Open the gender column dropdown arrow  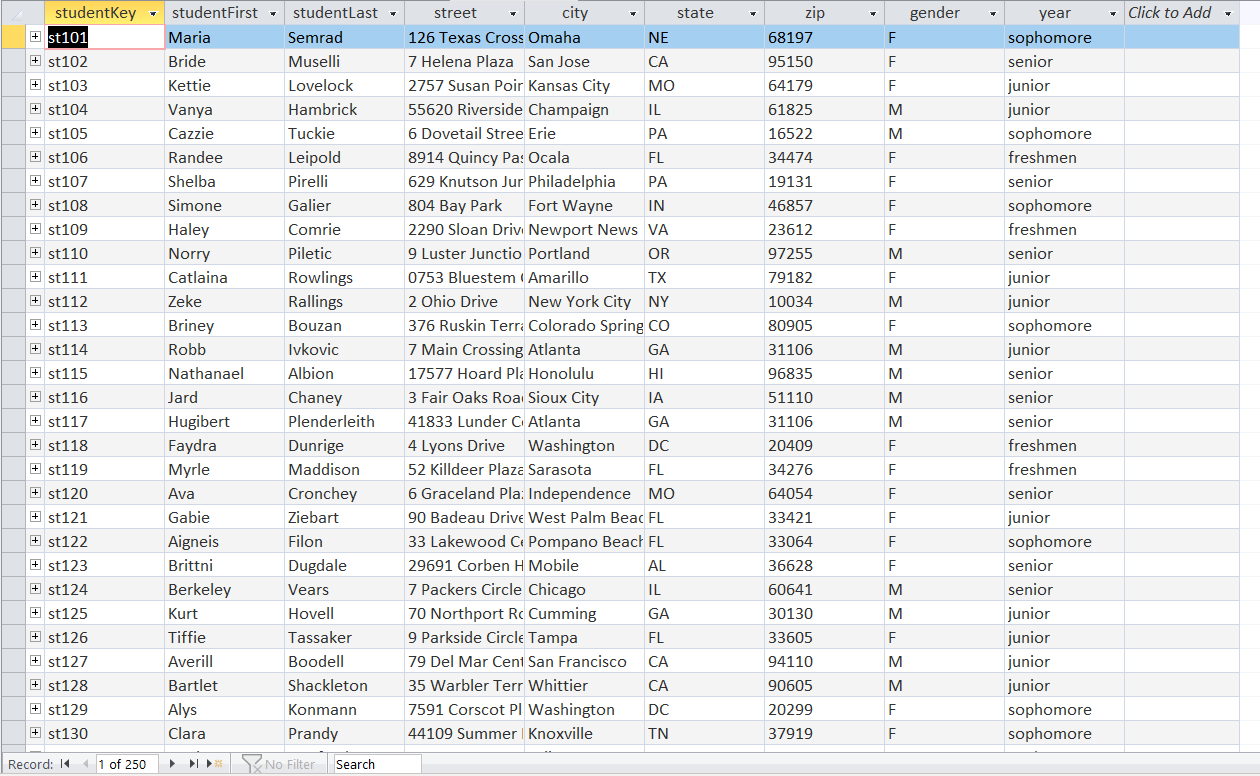tap(995, 13)
